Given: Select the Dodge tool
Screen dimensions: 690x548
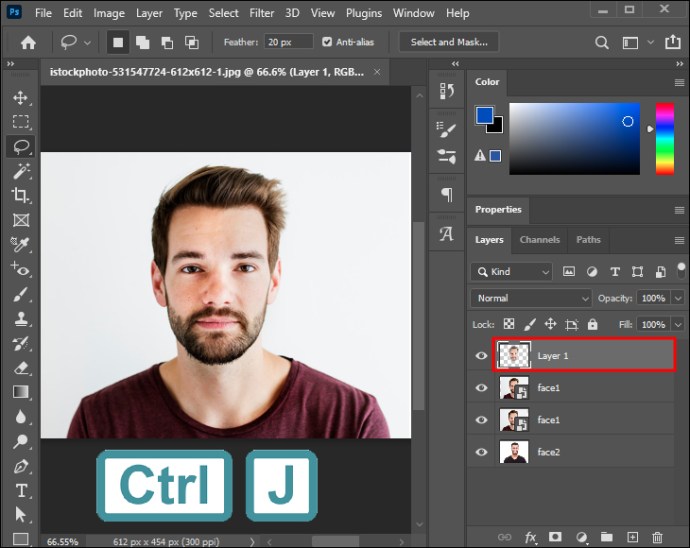Looking at the screenshot, I should pyautogui.click(x=20, y=441).
